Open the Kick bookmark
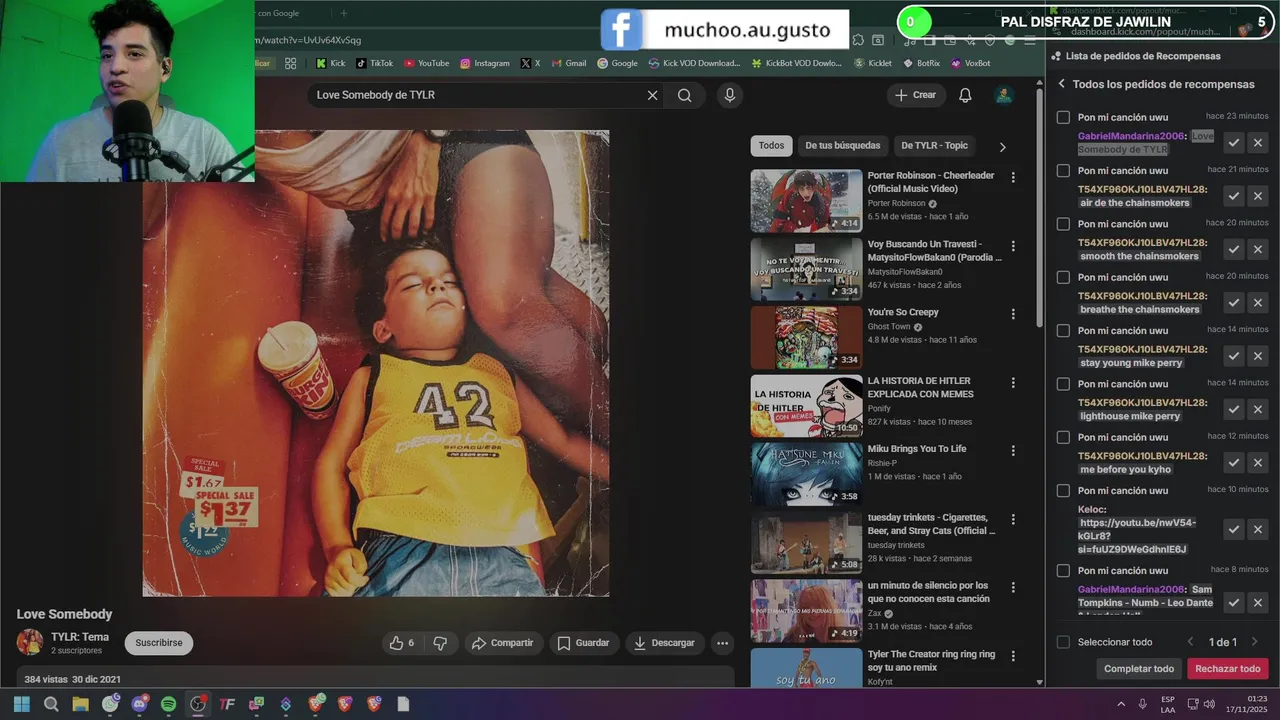This screenshot has height=720, width=1280. (330, 63)
